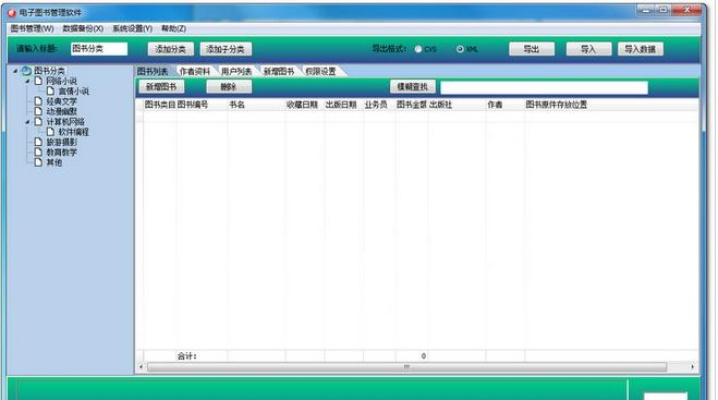Collapse the 图书分类 root tree node
Screen dimensions: 718x400
[x=15, y=71]
